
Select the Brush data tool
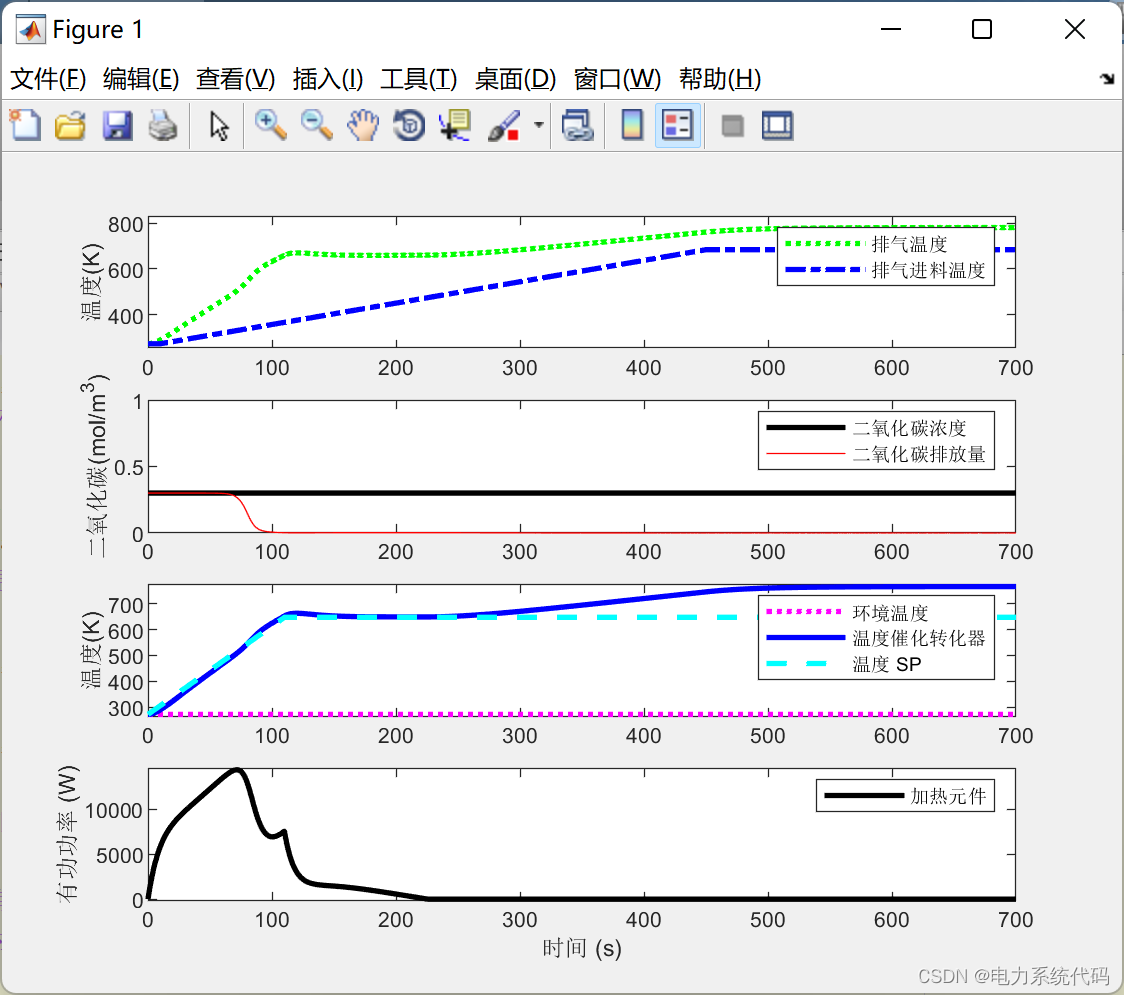pos(503,125)
